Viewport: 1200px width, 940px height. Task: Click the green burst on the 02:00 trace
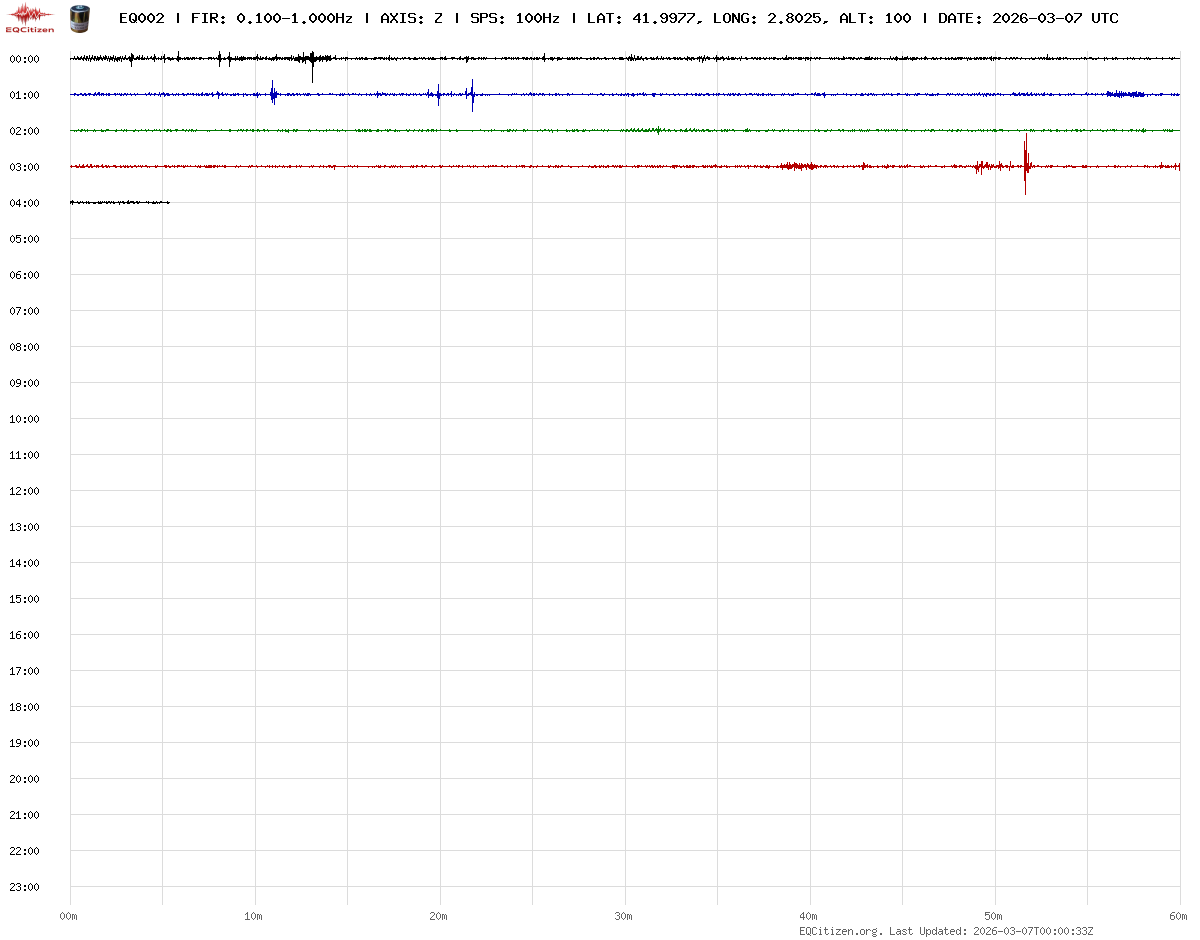click(x=657, y=129)
